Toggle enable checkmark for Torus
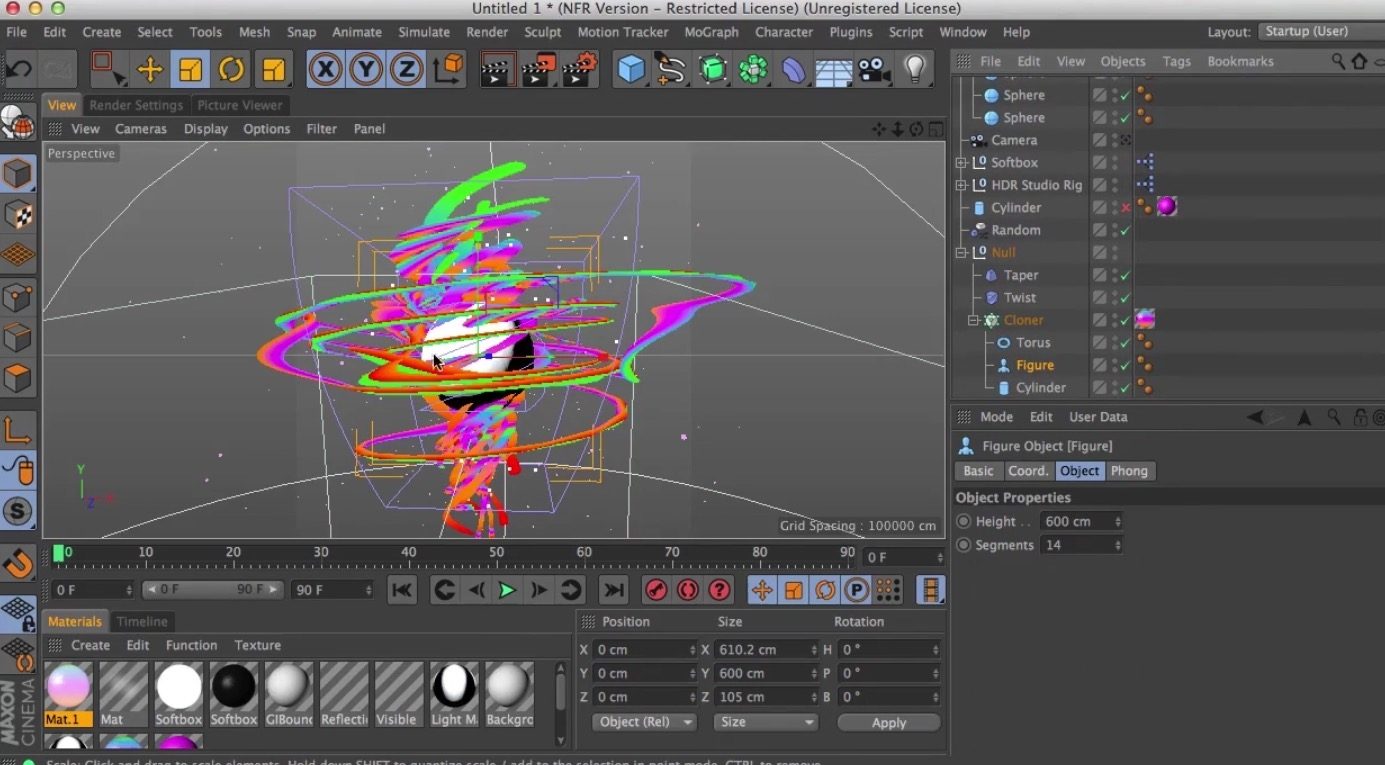 pos(1126,343)
